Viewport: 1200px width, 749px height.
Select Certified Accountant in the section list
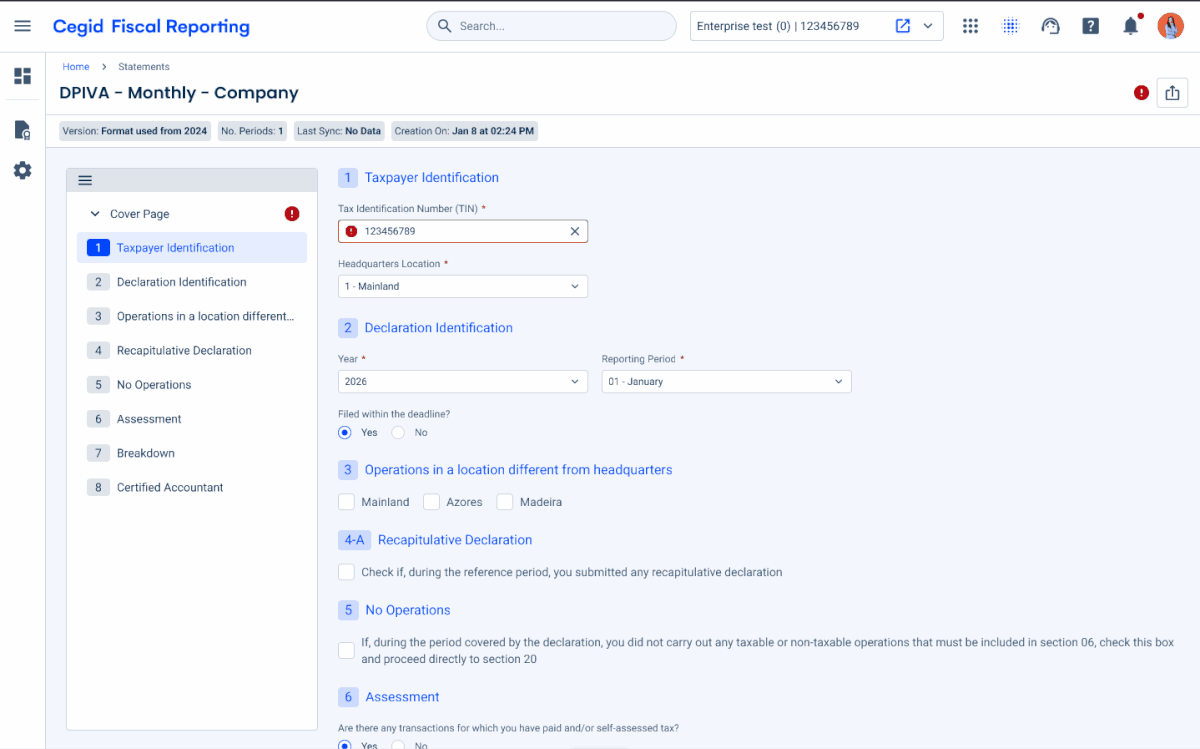pyautogui.click(x=170, y=488)
